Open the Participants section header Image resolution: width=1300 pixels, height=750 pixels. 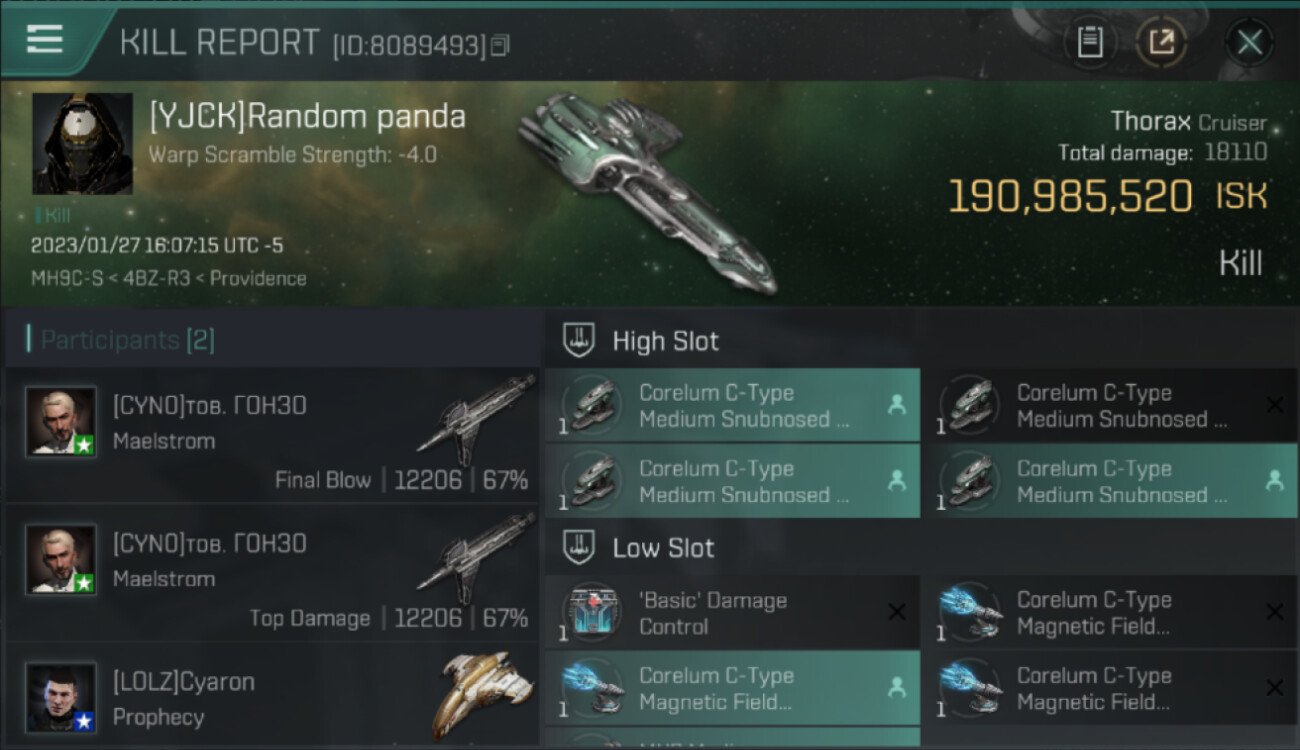point(120,340)
